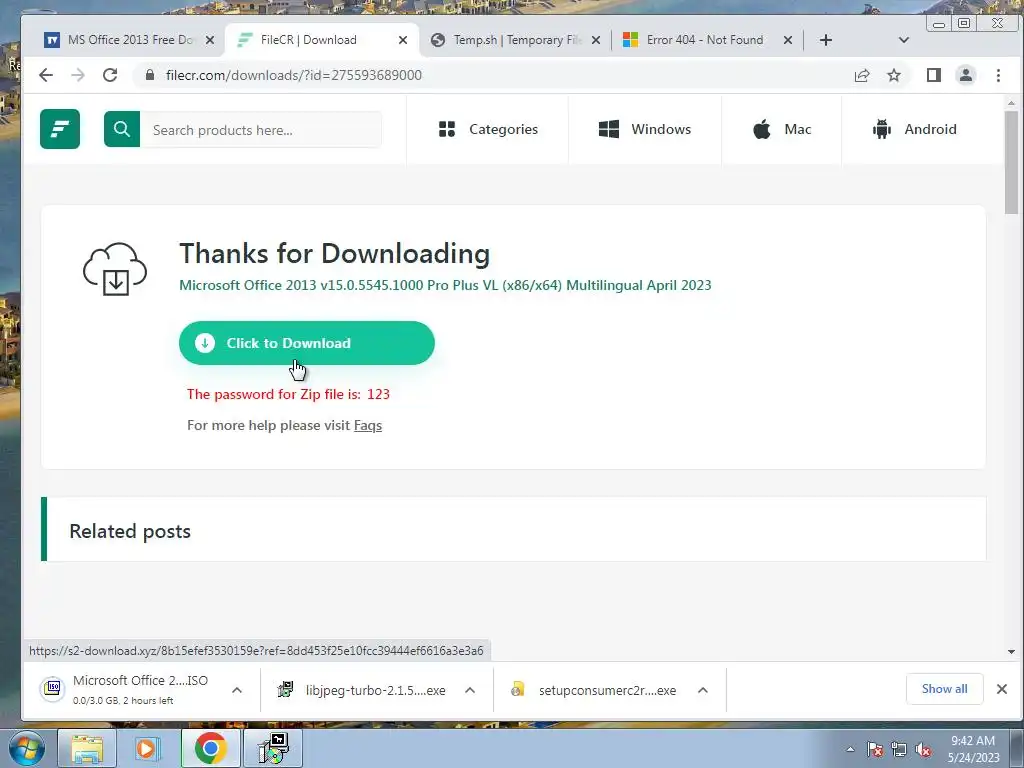Reload the page with refresh icon

(110, 75)
